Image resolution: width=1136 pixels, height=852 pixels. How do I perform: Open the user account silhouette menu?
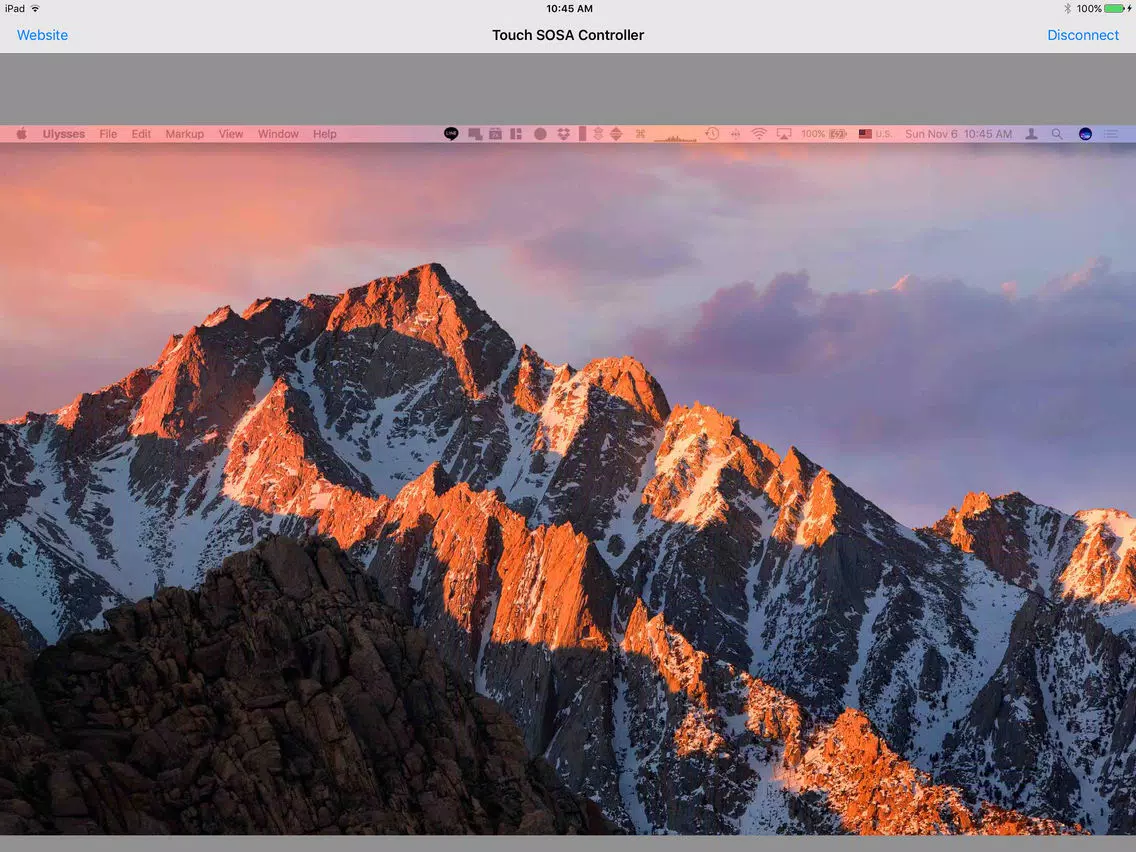(1031, 134)
